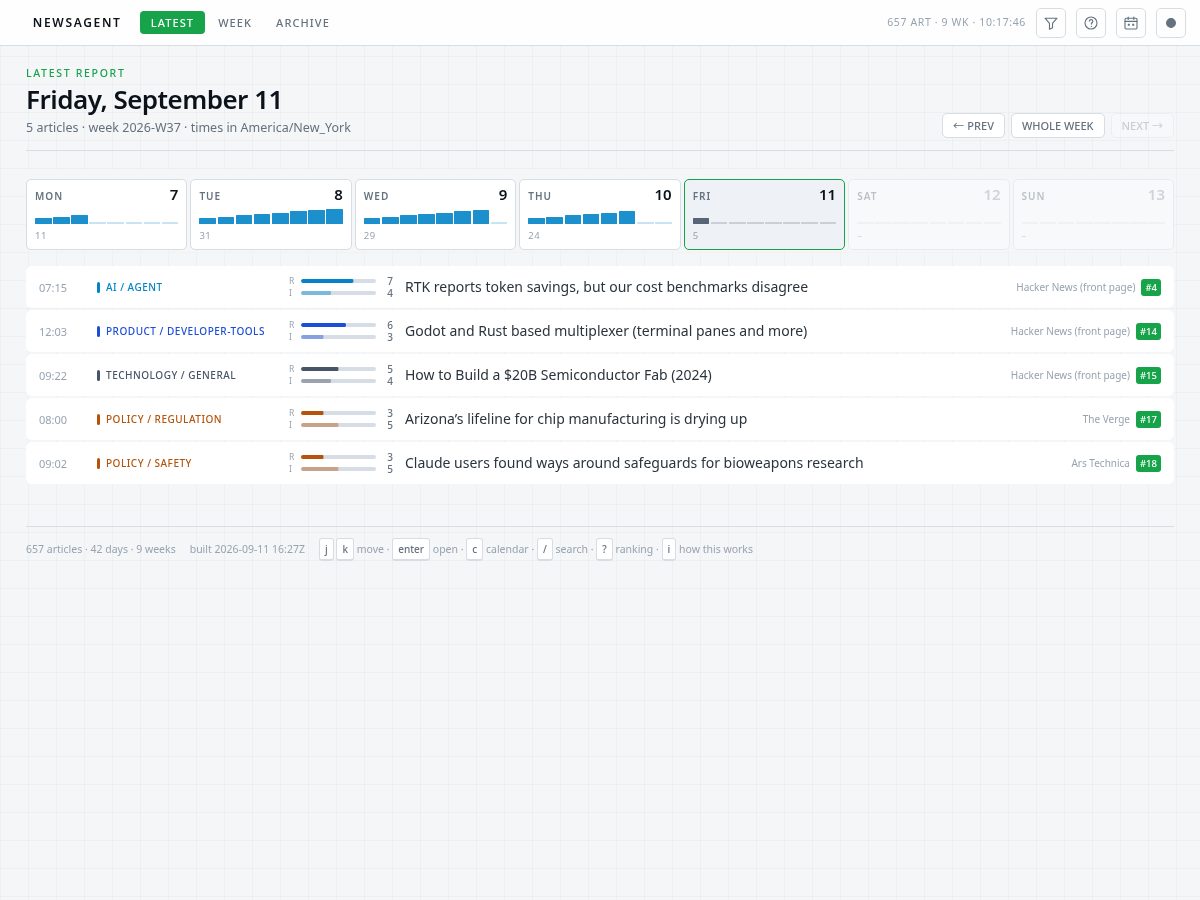Click the 09:02 timestamp

coord(53,464)
